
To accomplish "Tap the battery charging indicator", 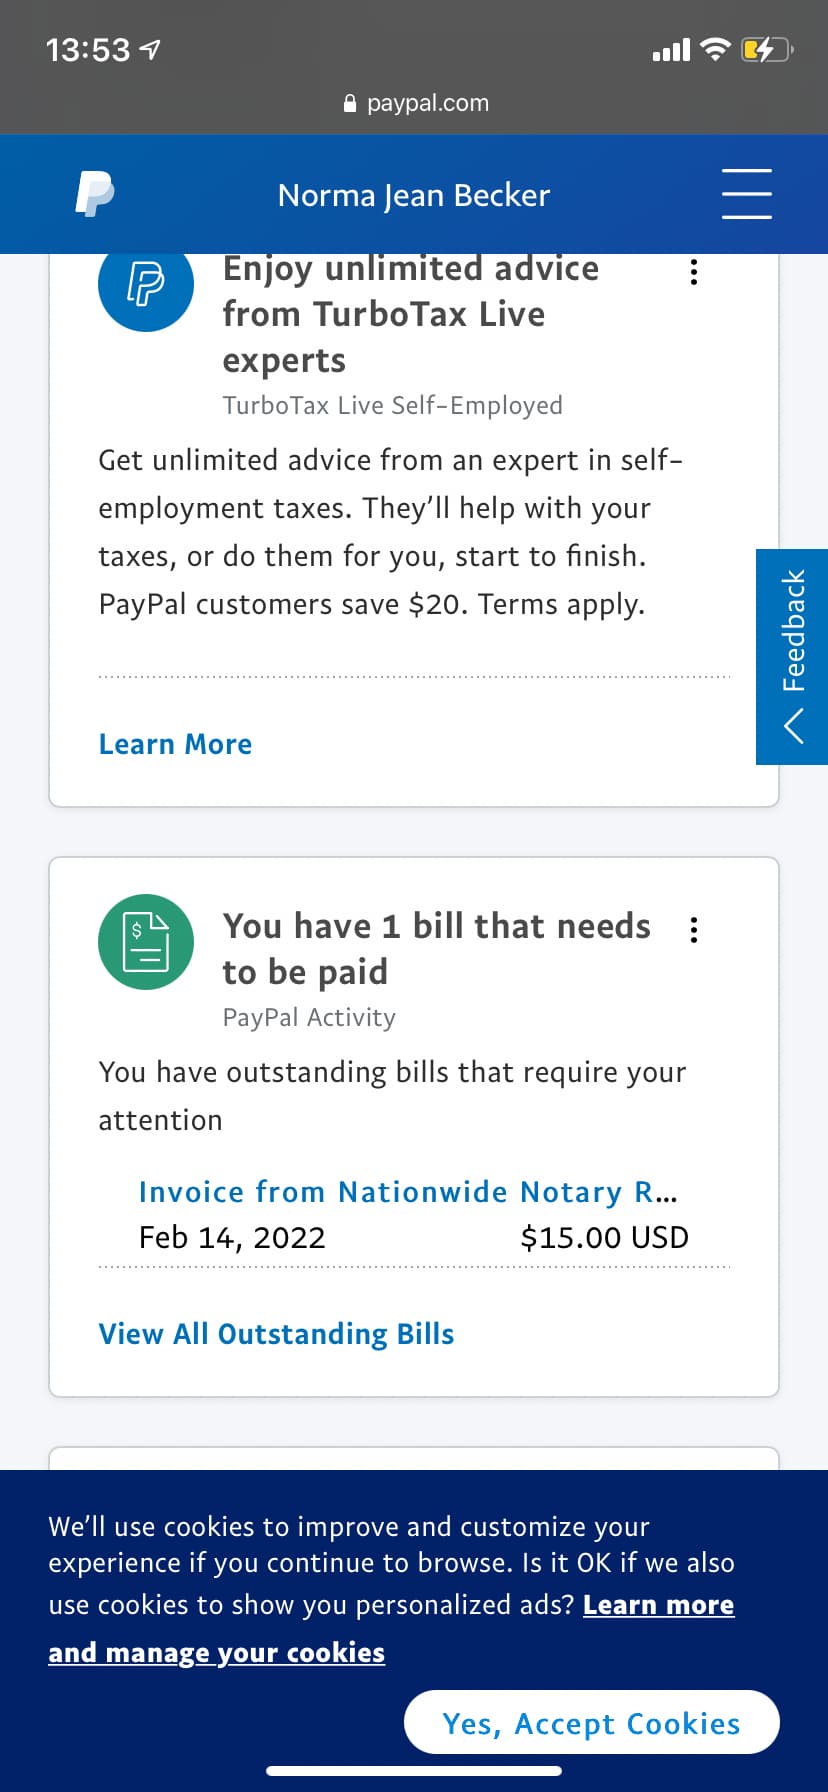I will pyautogui.click(x=766, y=49).
